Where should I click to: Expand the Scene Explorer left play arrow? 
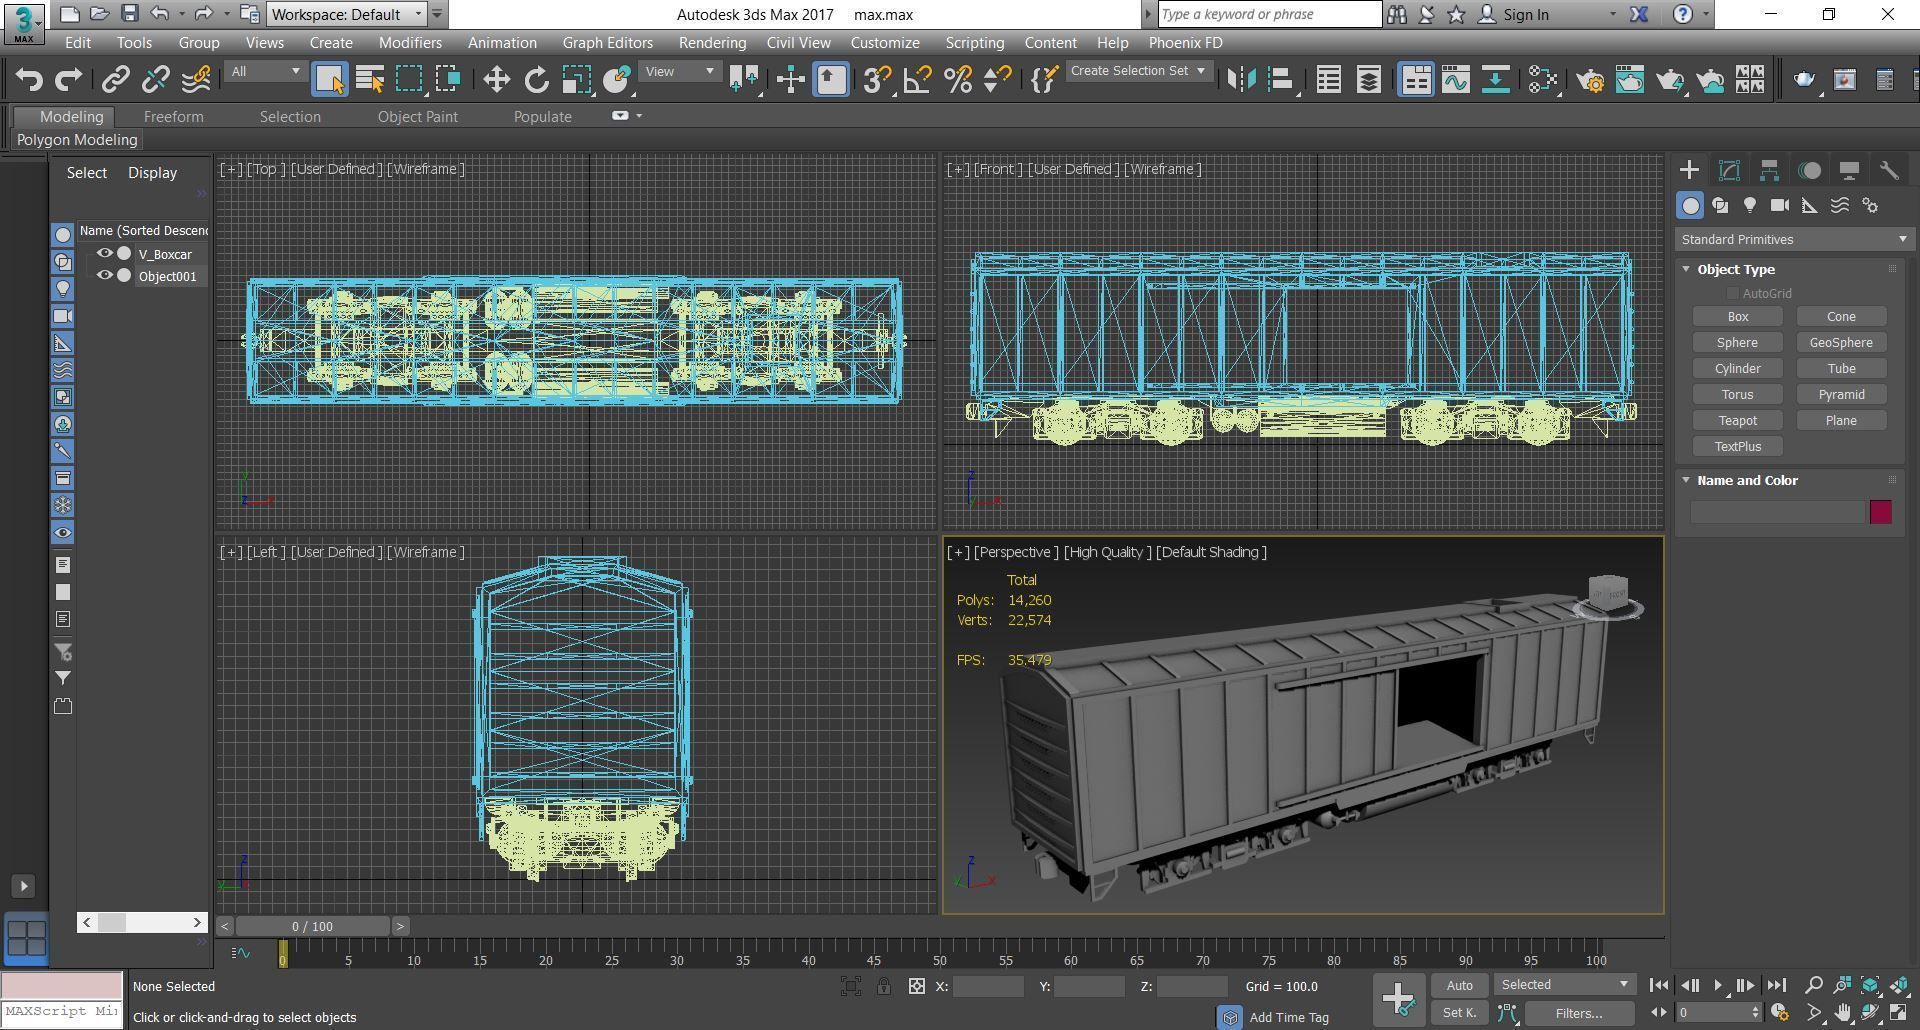click(x=24, y=886)
